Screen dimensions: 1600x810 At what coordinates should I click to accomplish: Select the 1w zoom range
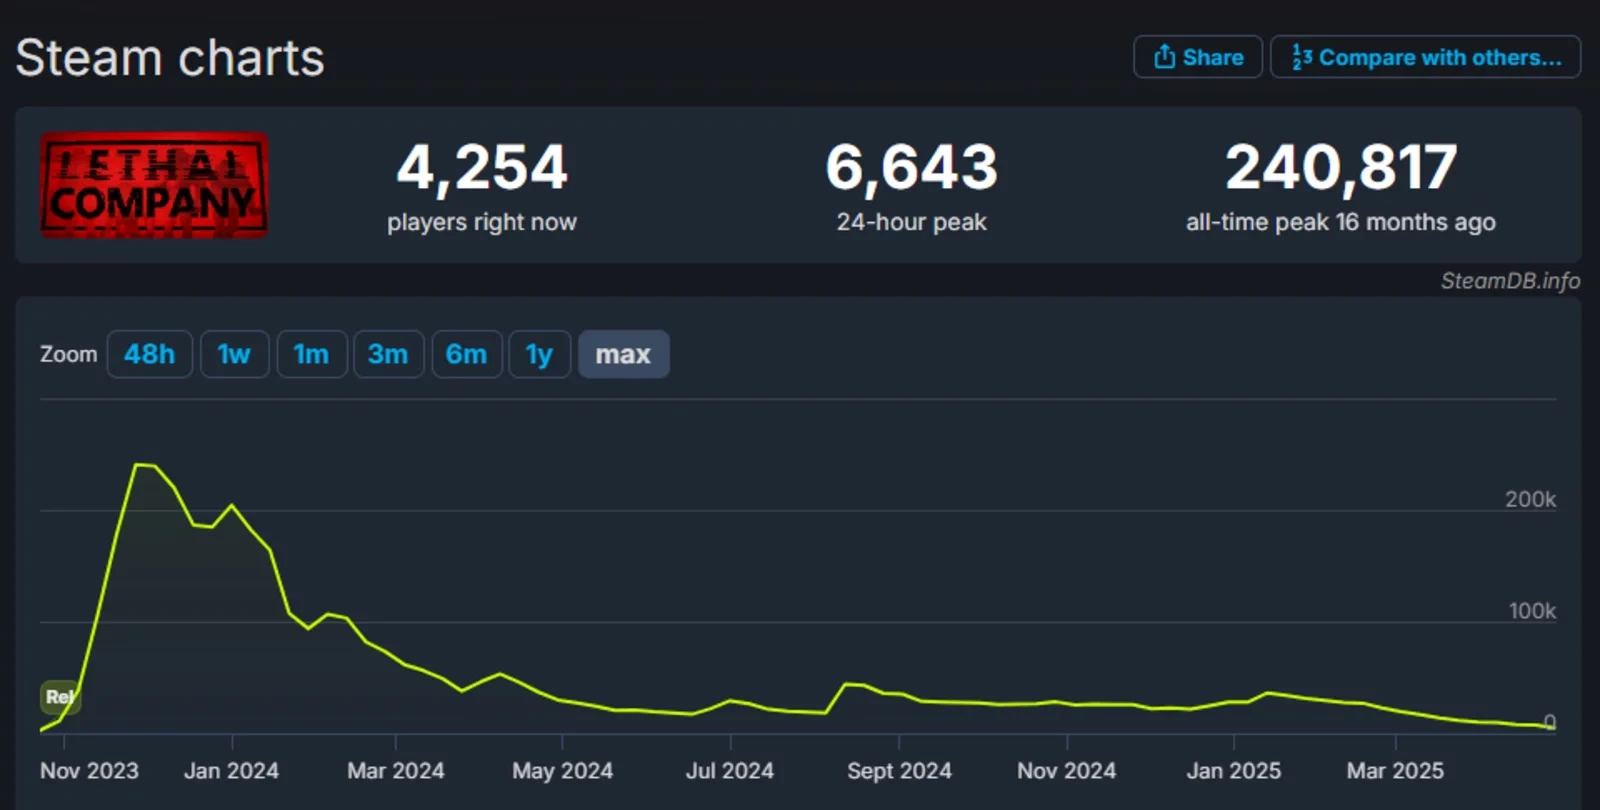point(234,354)
